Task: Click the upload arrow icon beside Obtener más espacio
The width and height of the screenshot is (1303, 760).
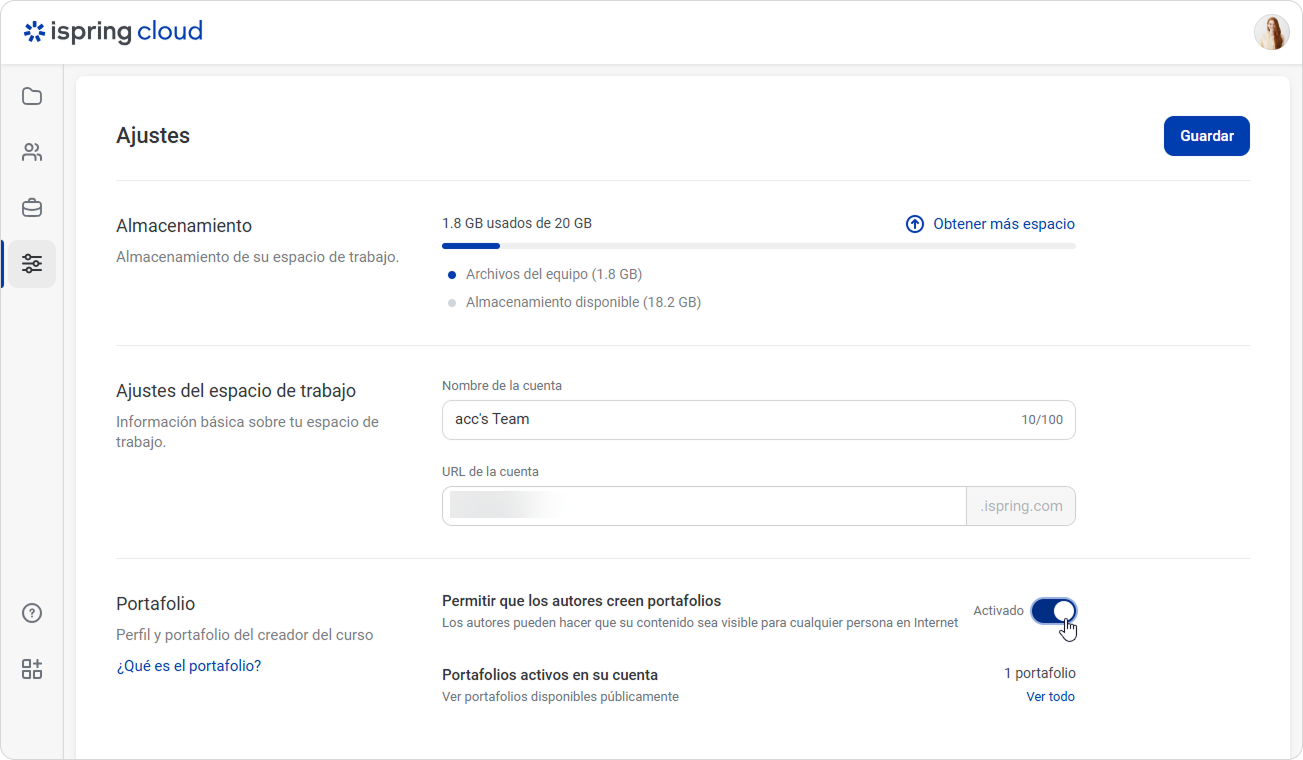Action: pos(915,224)
